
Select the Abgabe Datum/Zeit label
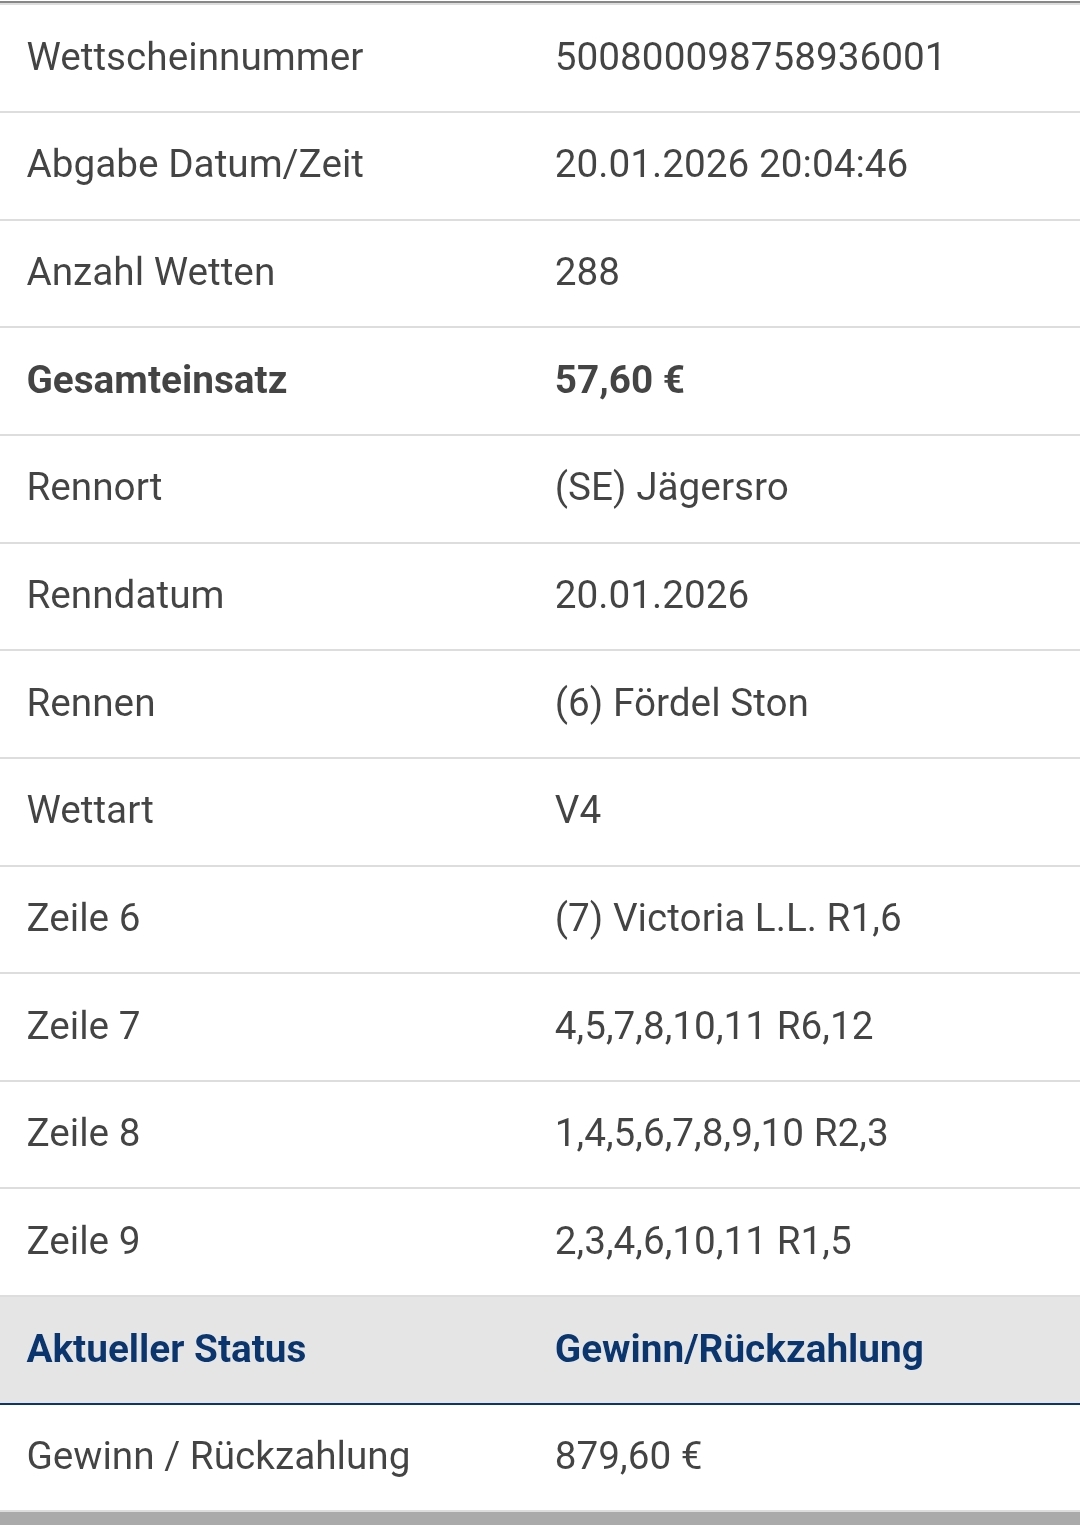pyautogui.click(x=195, y=164)
